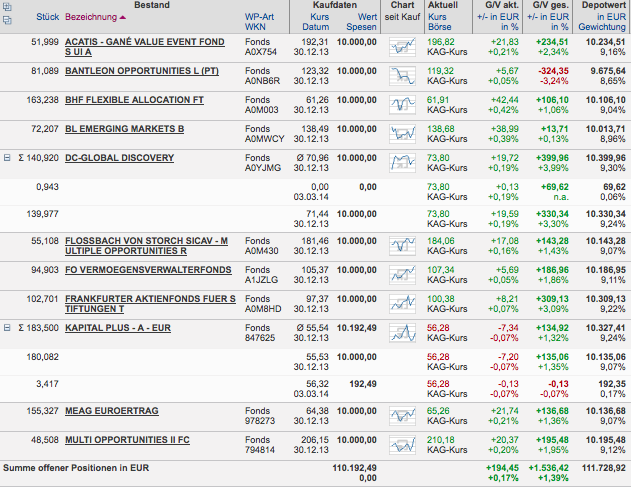Open FRANKFURTER AKTIENFONDS FUER STIFTUNGEN T link
The width and height of the screenshot is (631, 487).
(151, 304)
